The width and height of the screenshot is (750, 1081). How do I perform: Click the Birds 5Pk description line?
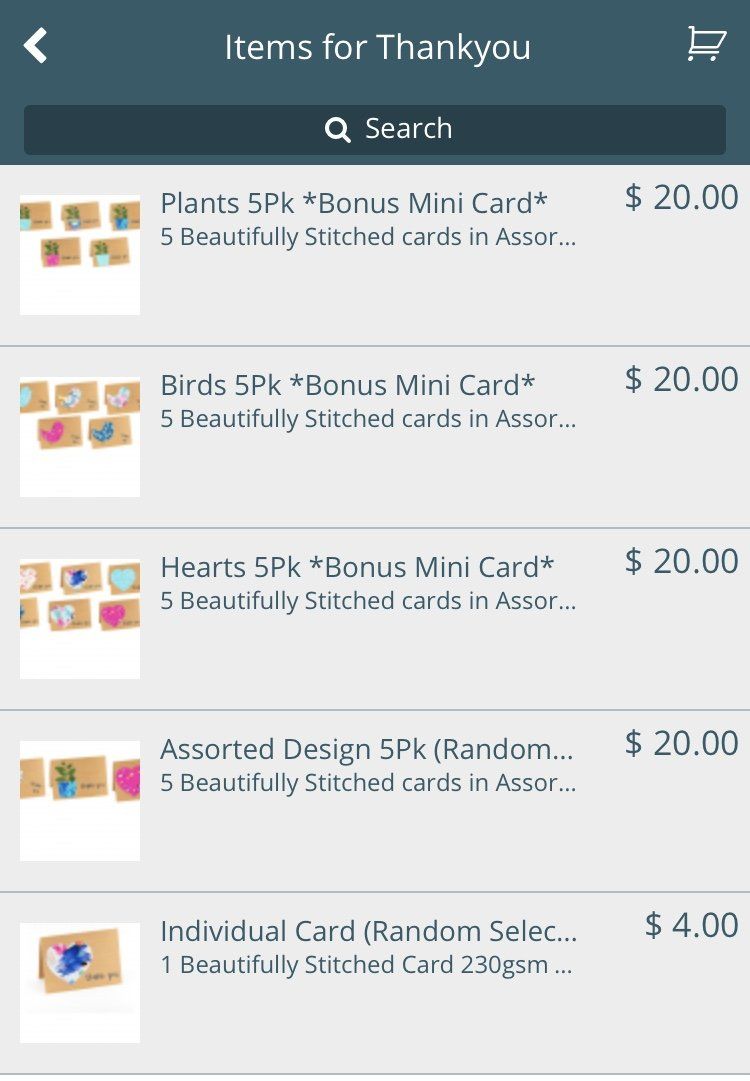[366, 419]
